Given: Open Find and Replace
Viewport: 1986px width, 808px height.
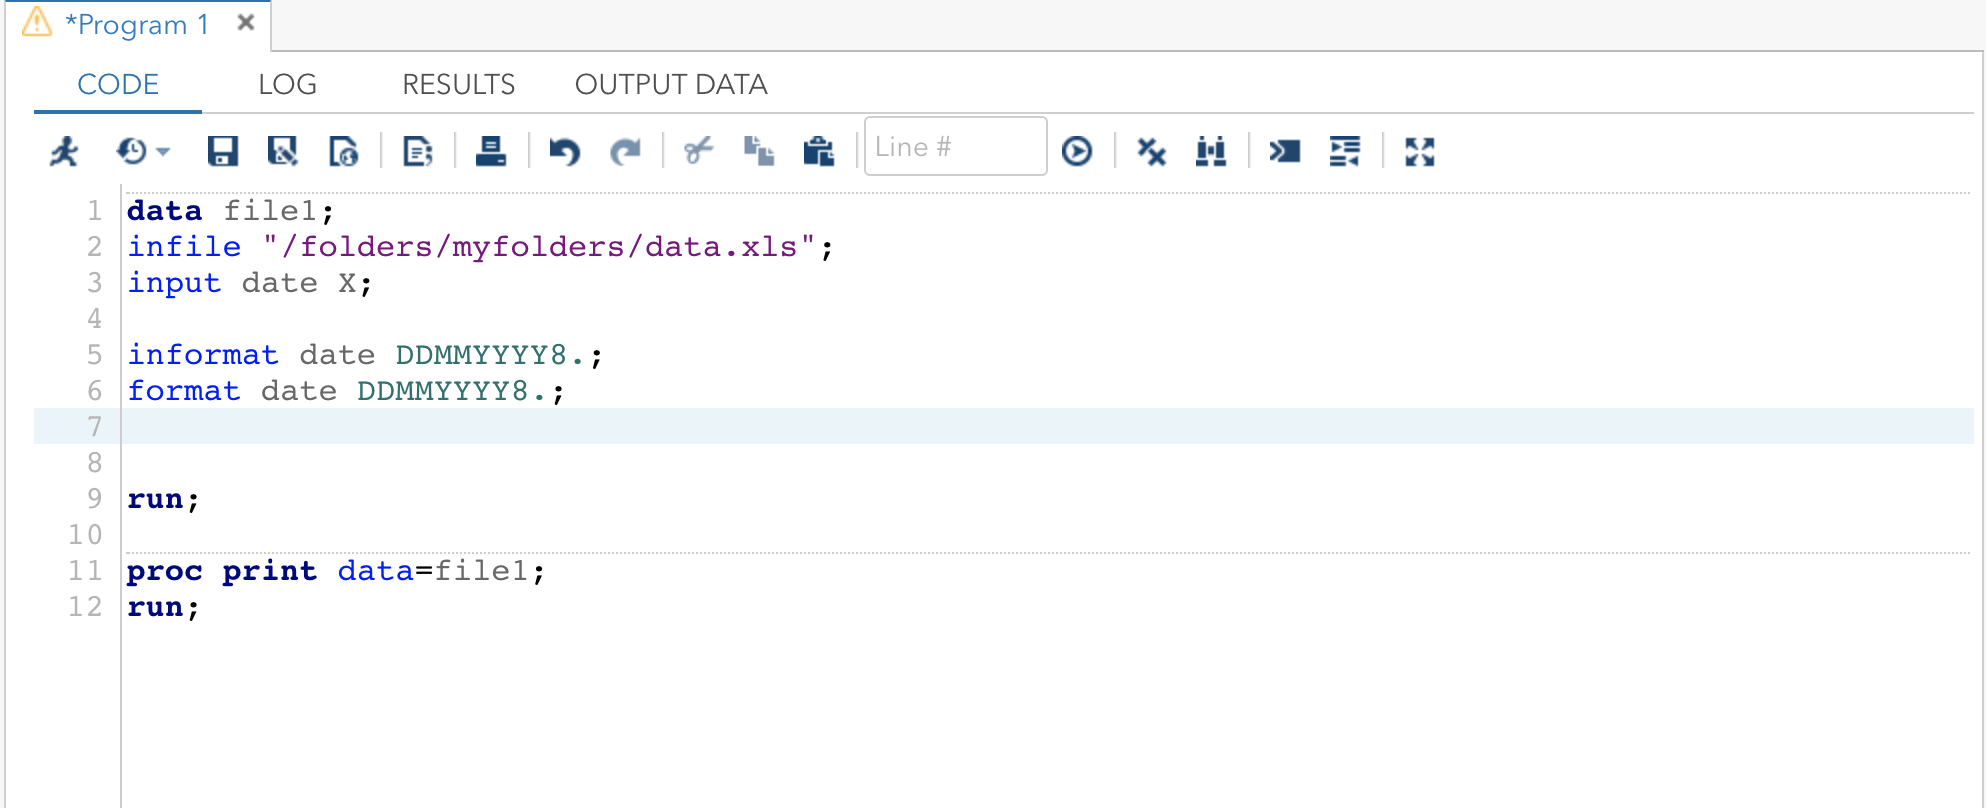Looking at the screenshot, I should (1211, 152).
